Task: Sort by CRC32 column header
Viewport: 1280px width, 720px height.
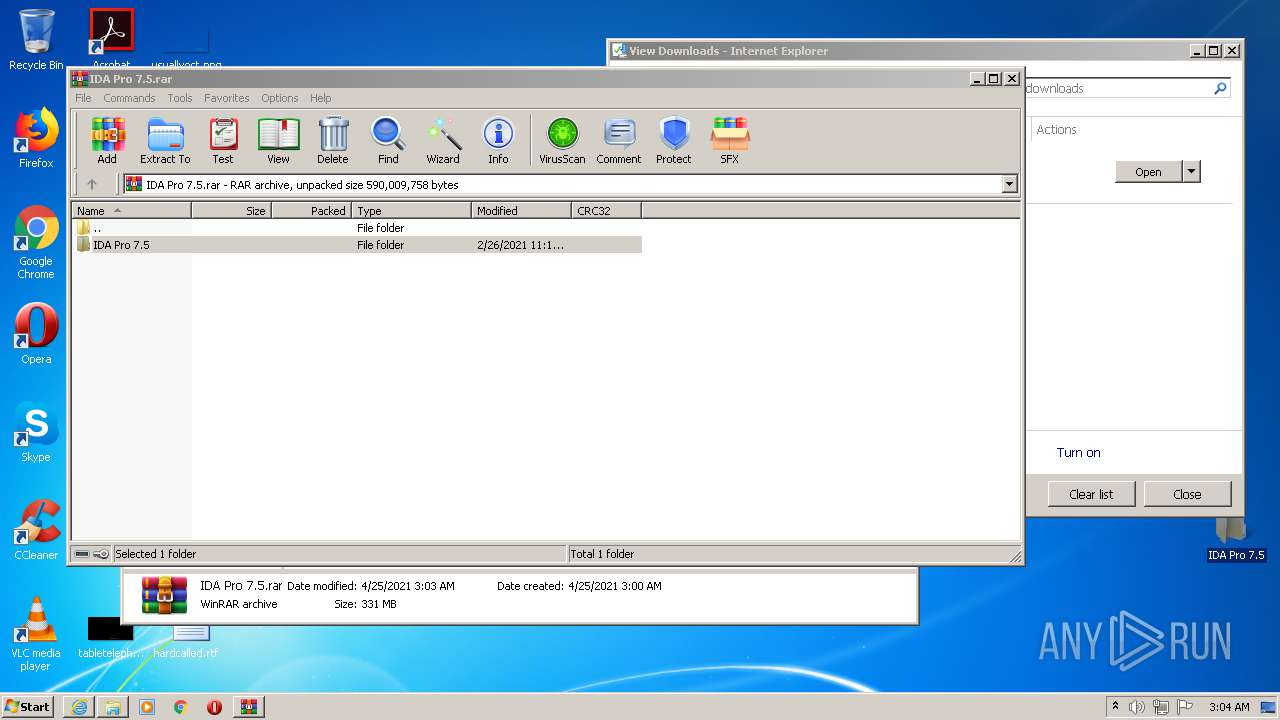Action: tap(607, 211)
